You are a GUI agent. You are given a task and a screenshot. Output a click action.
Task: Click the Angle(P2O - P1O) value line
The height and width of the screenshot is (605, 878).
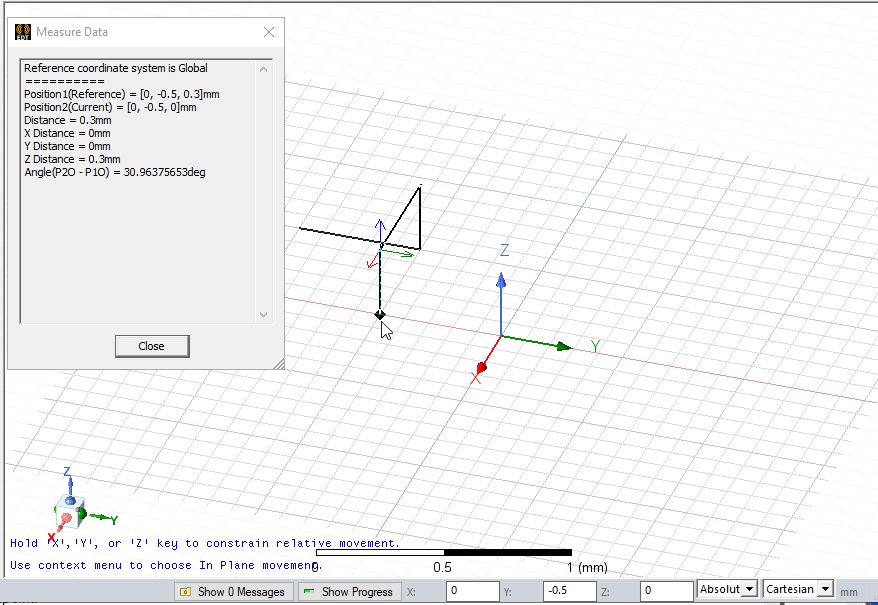point(115,172)
